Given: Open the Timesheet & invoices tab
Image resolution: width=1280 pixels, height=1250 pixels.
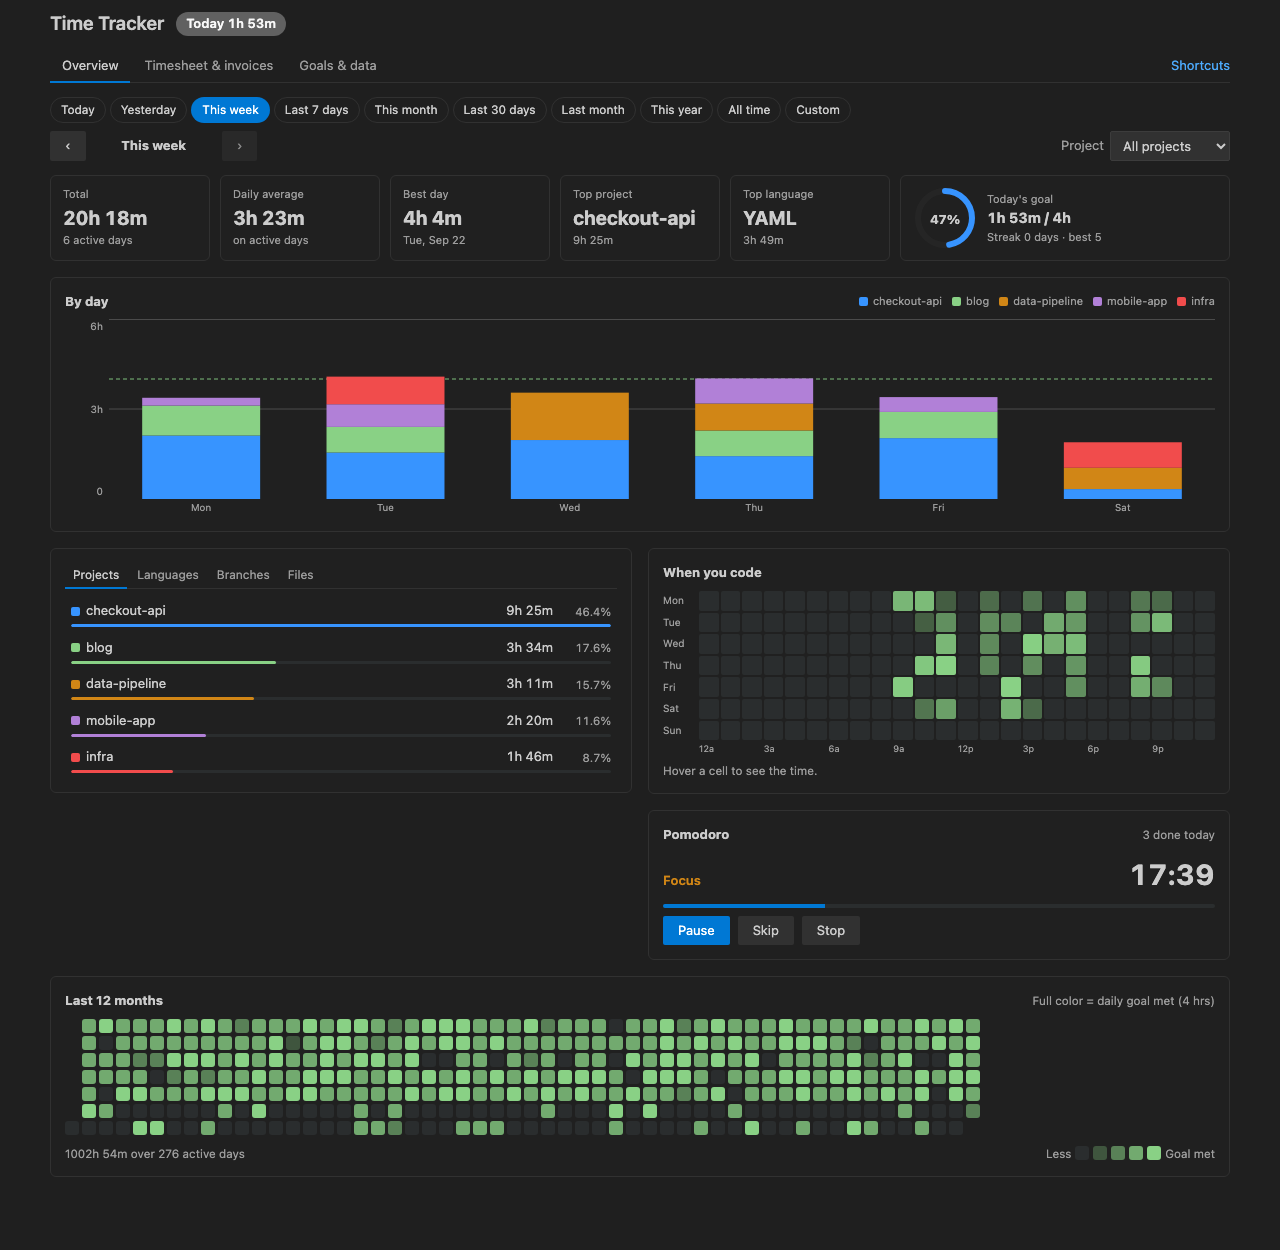Looking at the screenshot, I should pyautogui.click(x=209, y=66).
